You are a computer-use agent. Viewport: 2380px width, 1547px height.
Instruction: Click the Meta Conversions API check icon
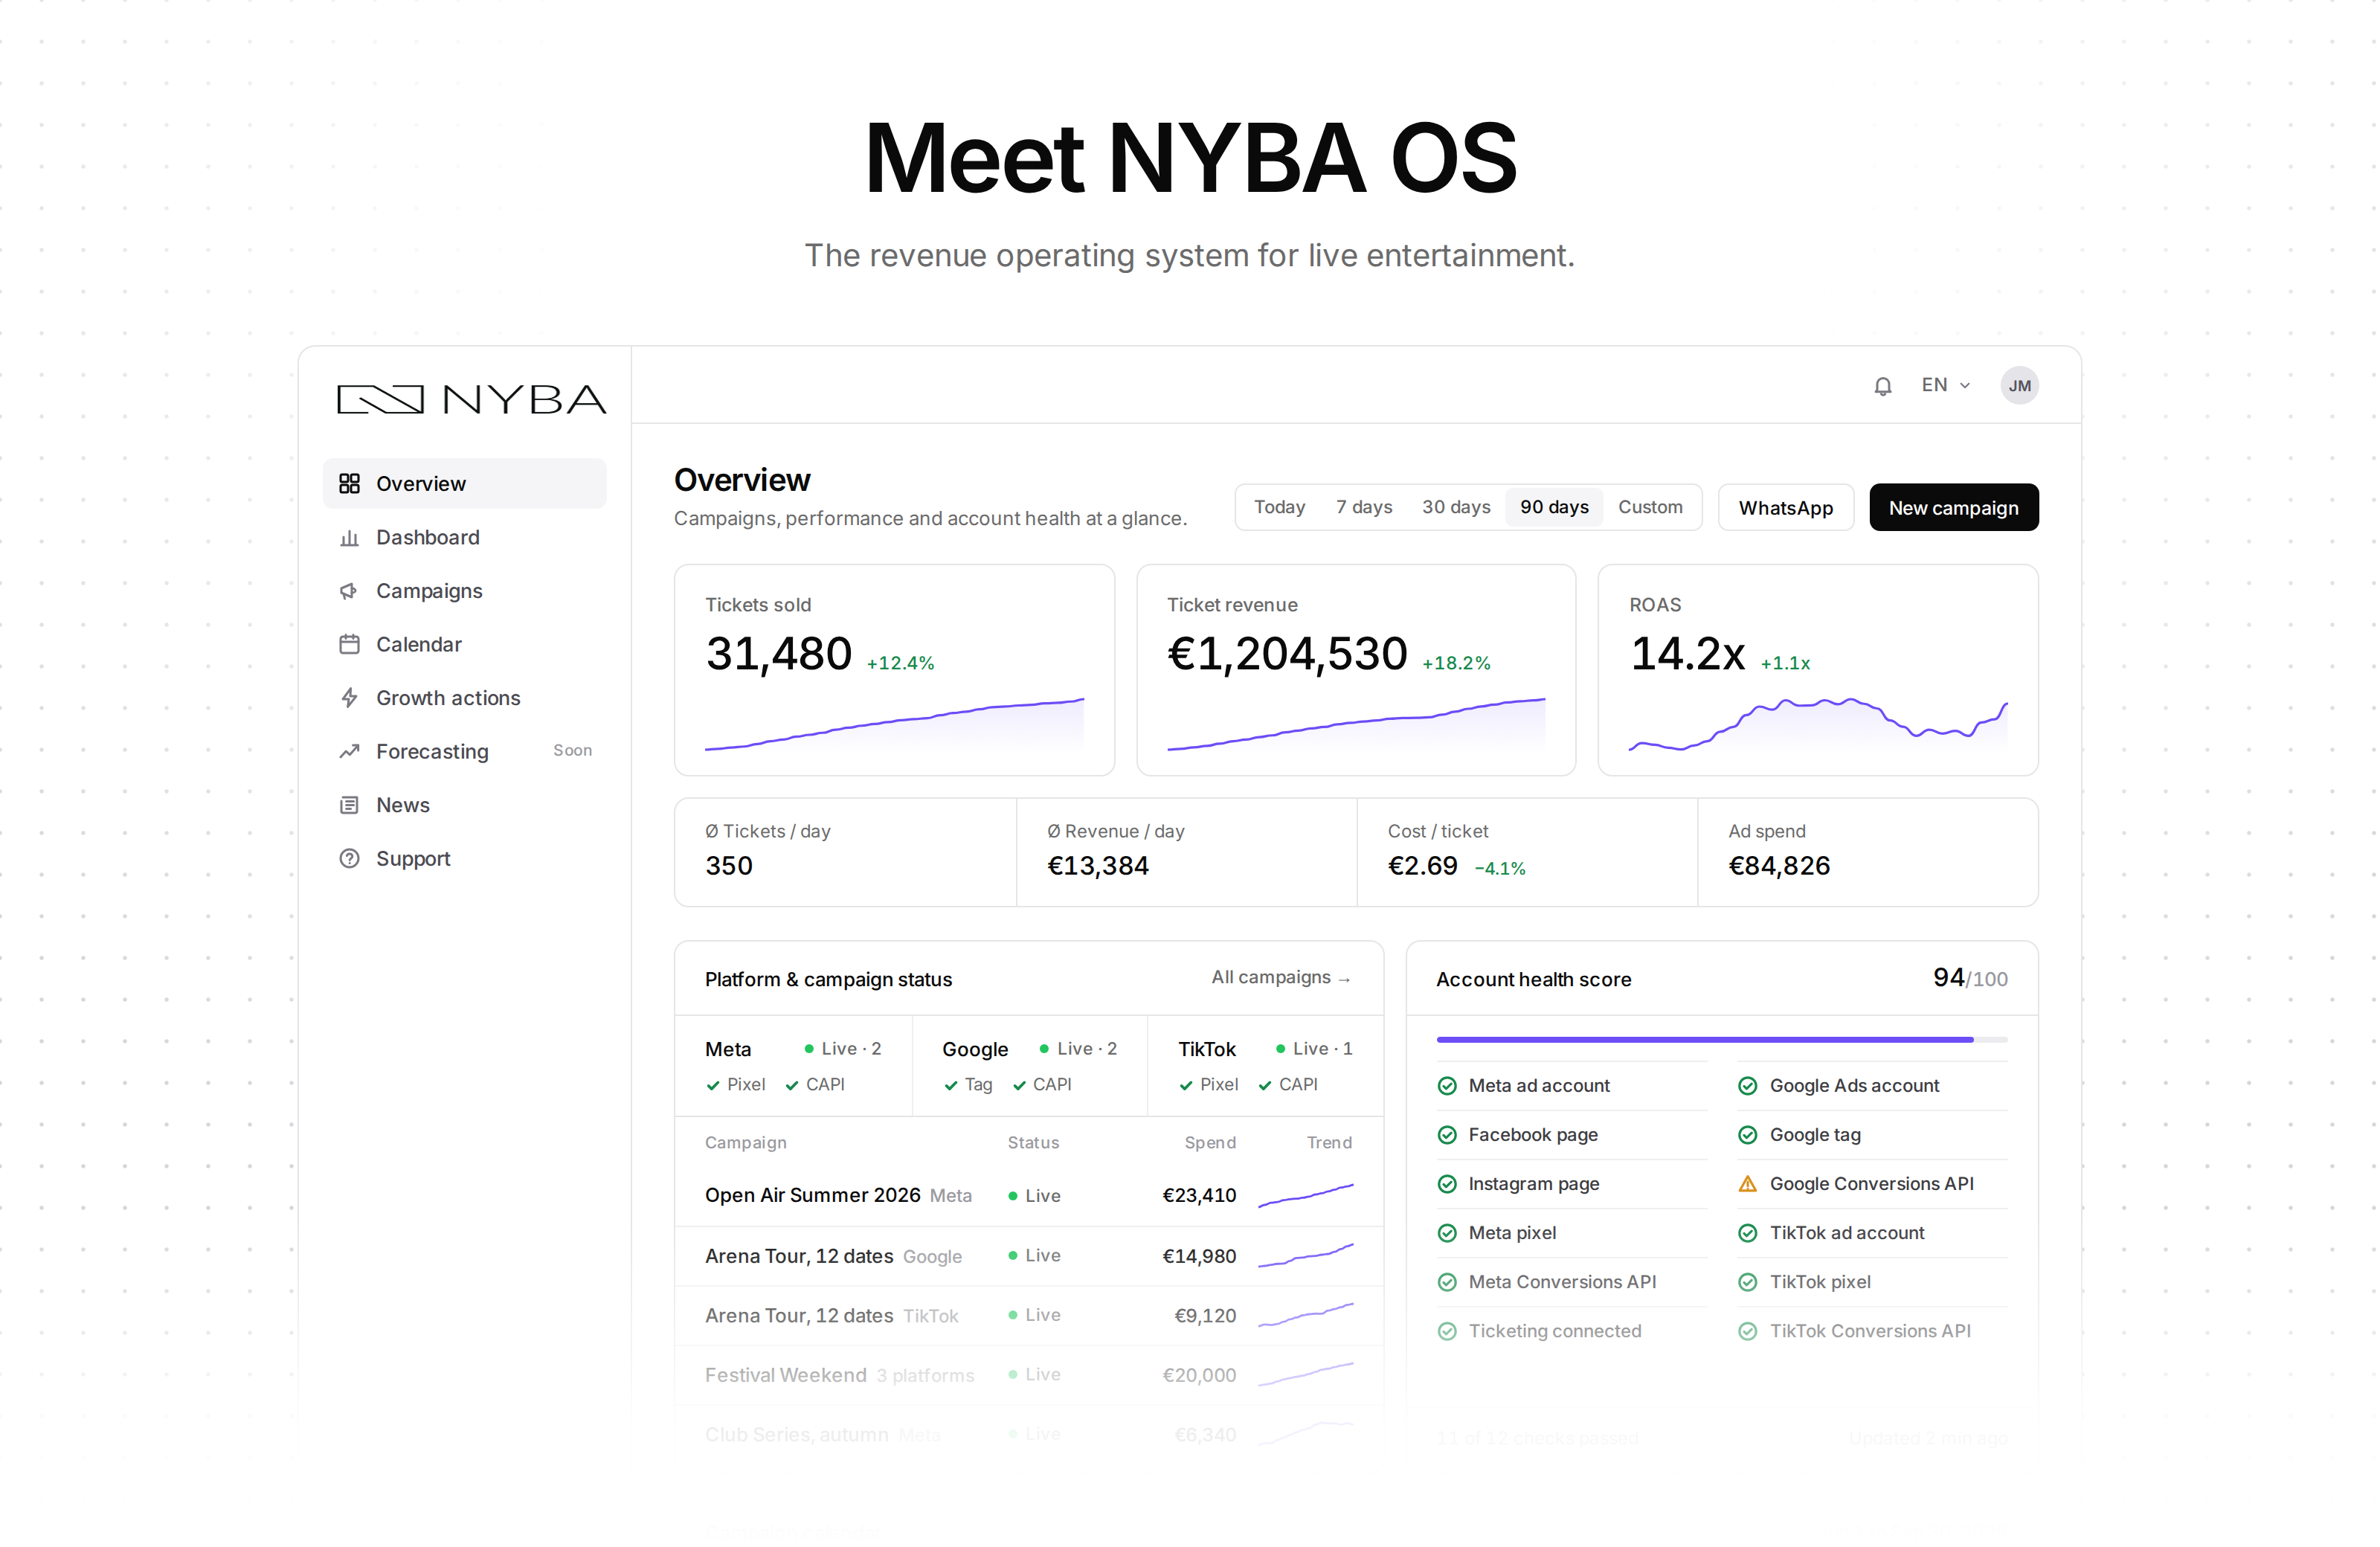coord(1446,1282)
